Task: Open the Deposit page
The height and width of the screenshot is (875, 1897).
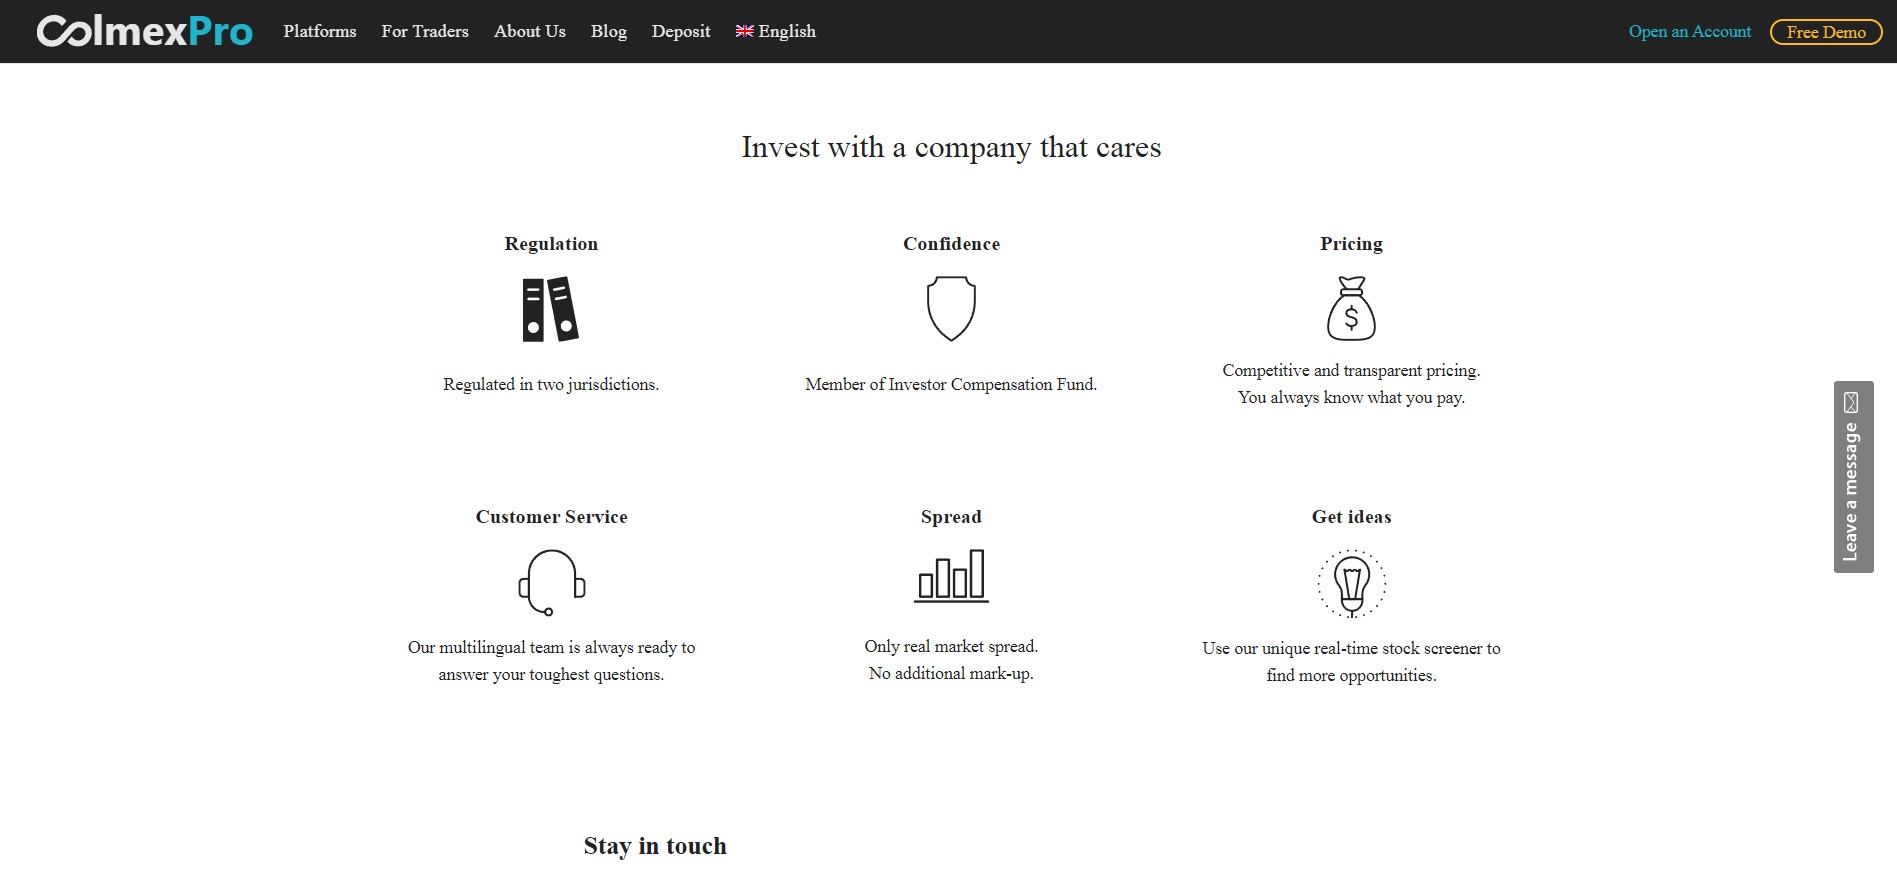Action: [x=681, y=31]
